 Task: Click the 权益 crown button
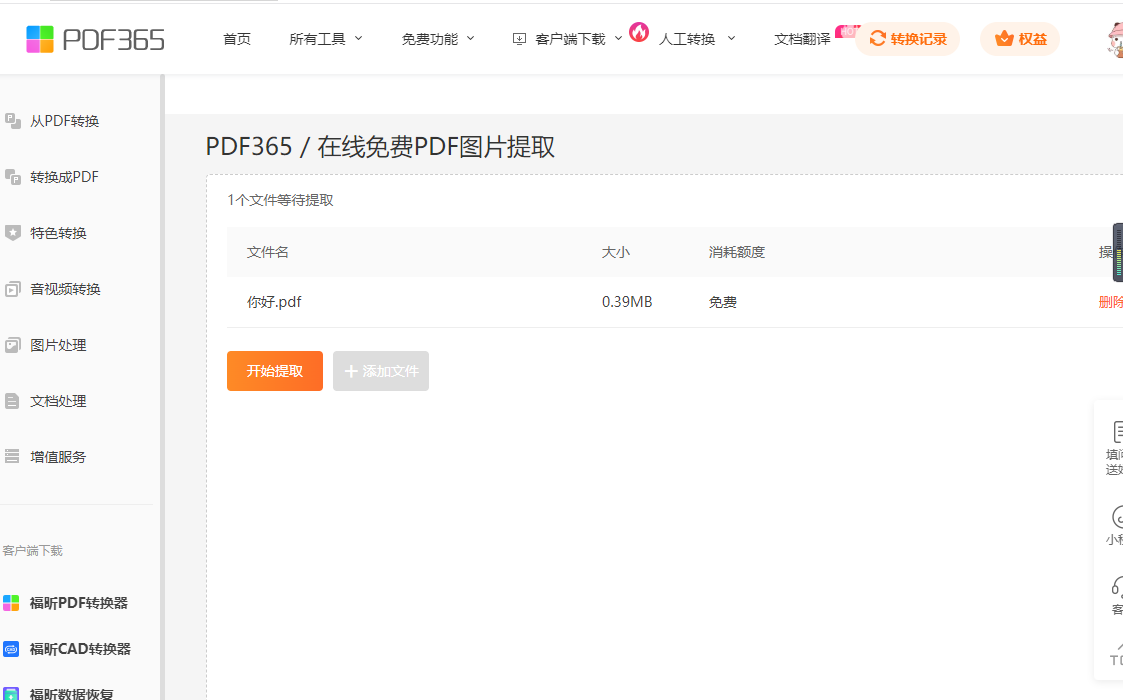(1020, 39)
